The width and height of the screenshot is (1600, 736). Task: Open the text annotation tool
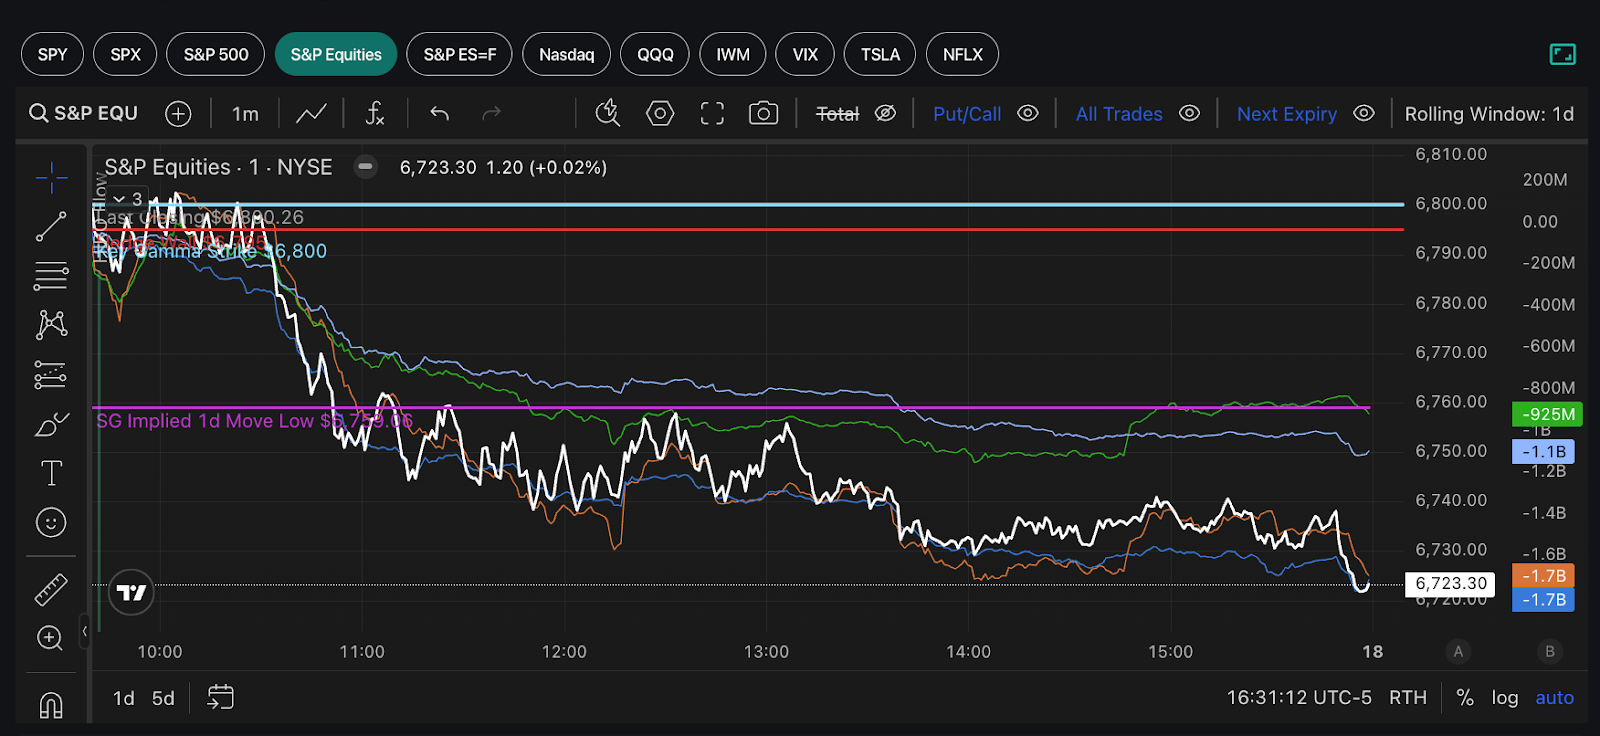pos(51,473)
